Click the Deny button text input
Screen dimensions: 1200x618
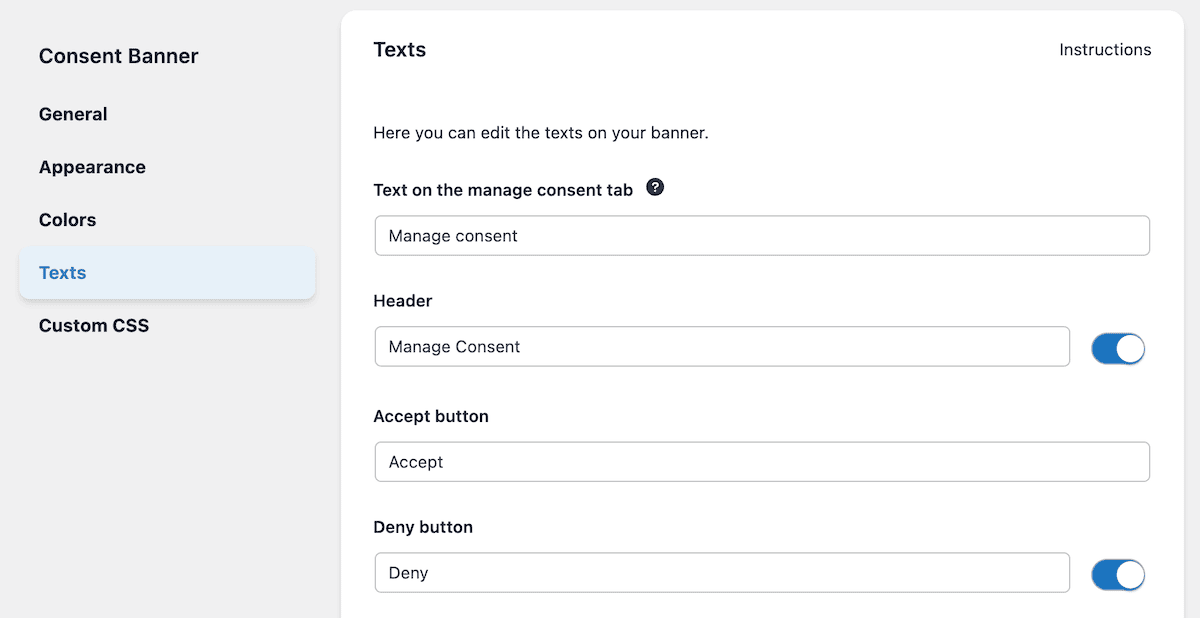[x=722, y=573]
